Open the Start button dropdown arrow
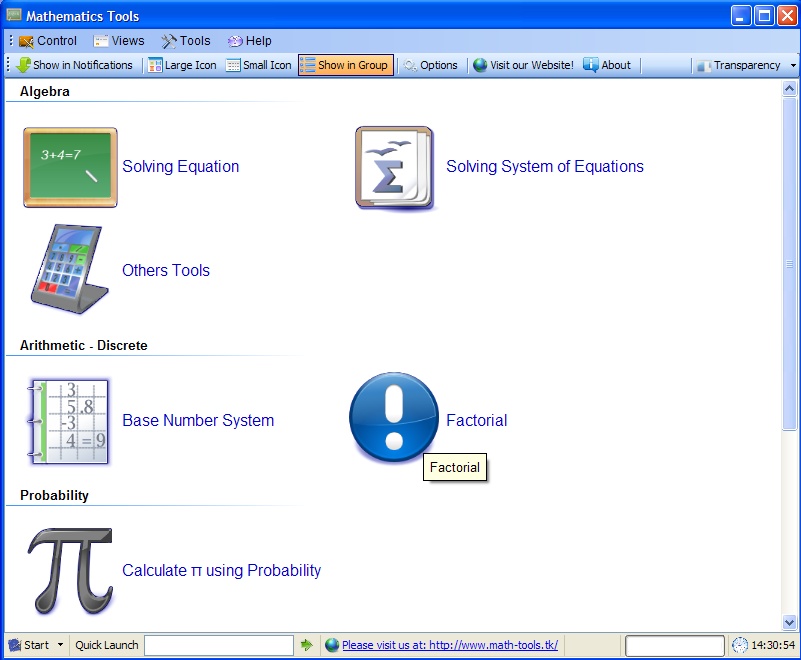801x660 pixels. pyautogui.click(x=60, y=645)
